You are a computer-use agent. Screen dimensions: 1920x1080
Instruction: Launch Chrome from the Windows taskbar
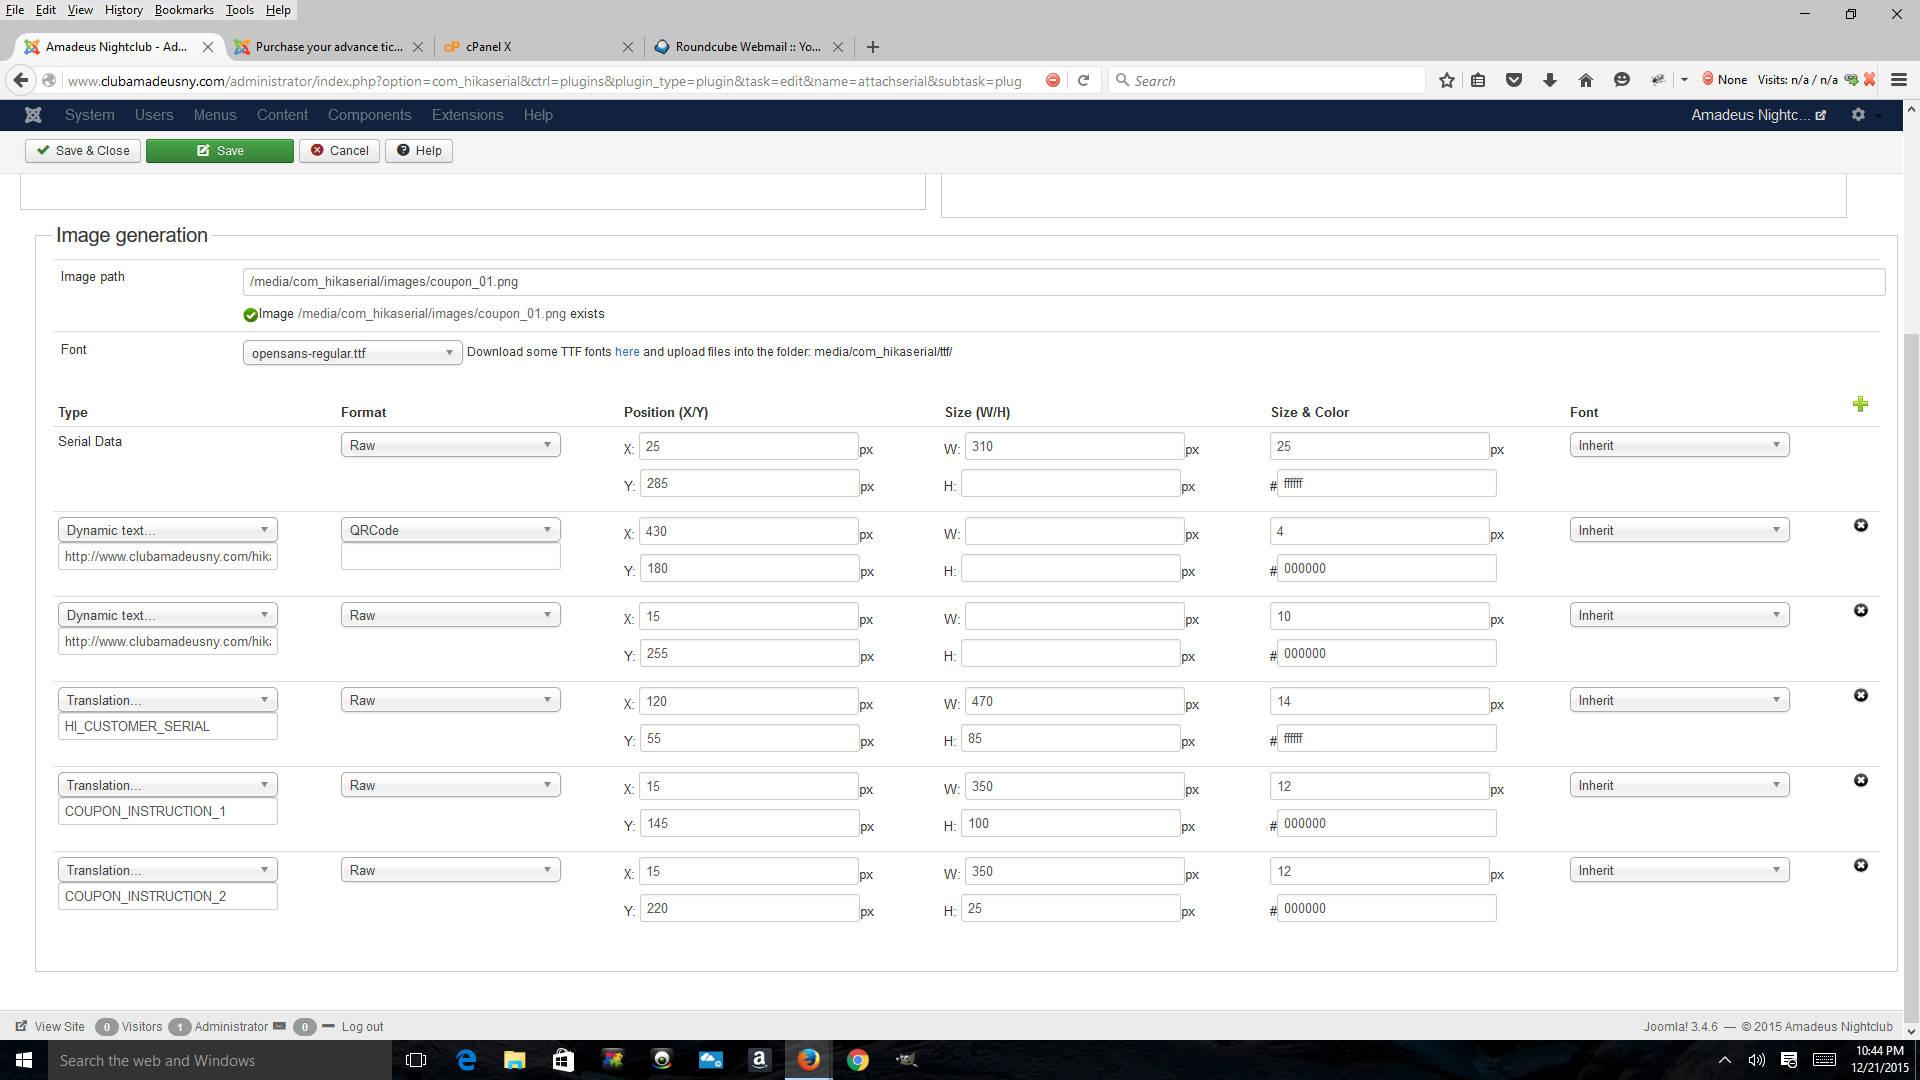(x=857, y=1060)
